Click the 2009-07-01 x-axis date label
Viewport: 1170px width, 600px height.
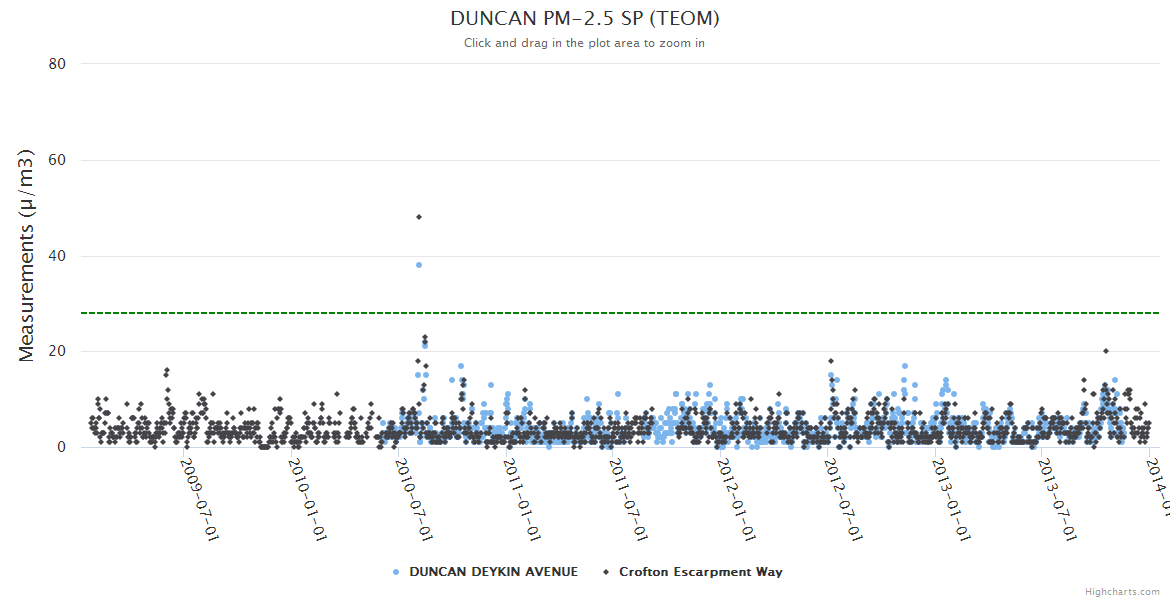[198, 498]
